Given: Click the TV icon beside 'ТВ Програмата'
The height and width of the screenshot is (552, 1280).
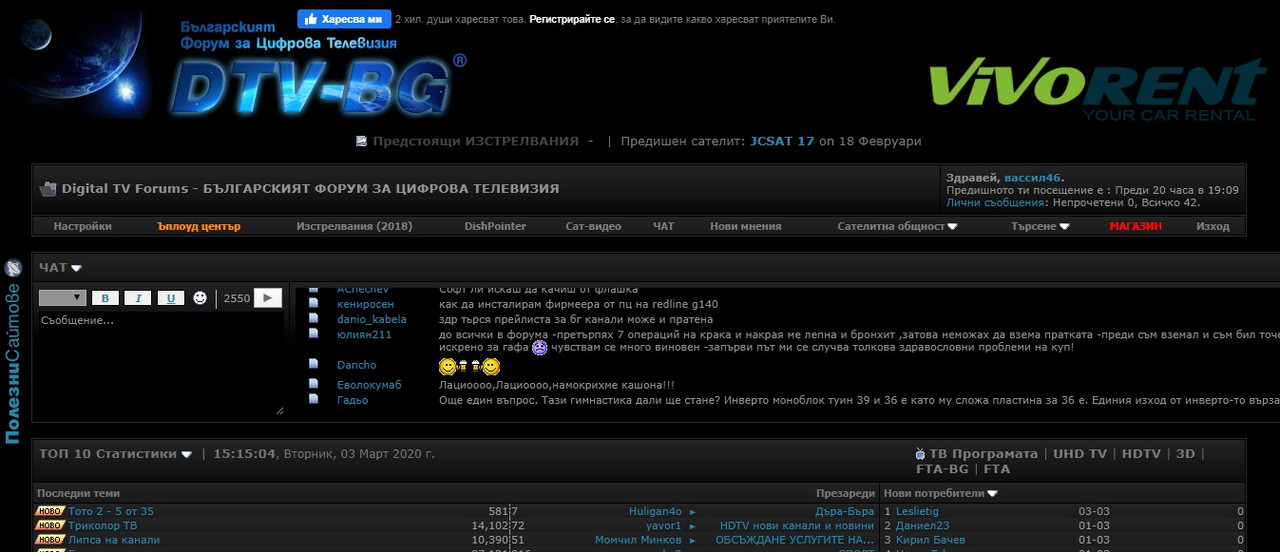Looking at the screenshot, I should pos(921,454).
